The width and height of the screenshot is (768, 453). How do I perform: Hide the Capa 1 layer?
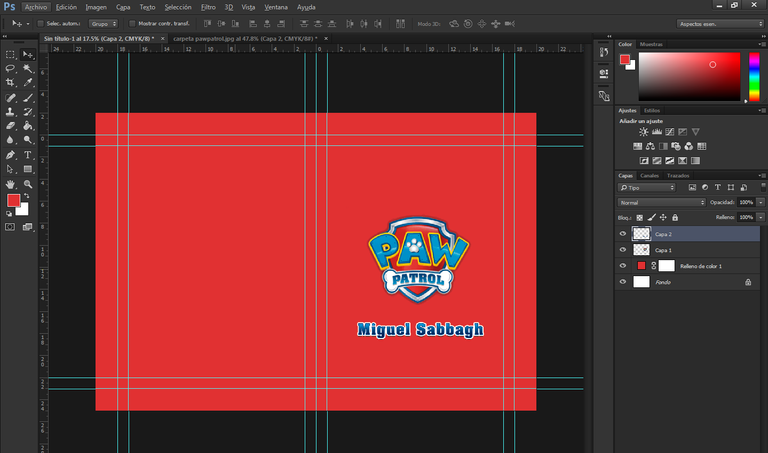pyautogui.click(x=623, y=250)
